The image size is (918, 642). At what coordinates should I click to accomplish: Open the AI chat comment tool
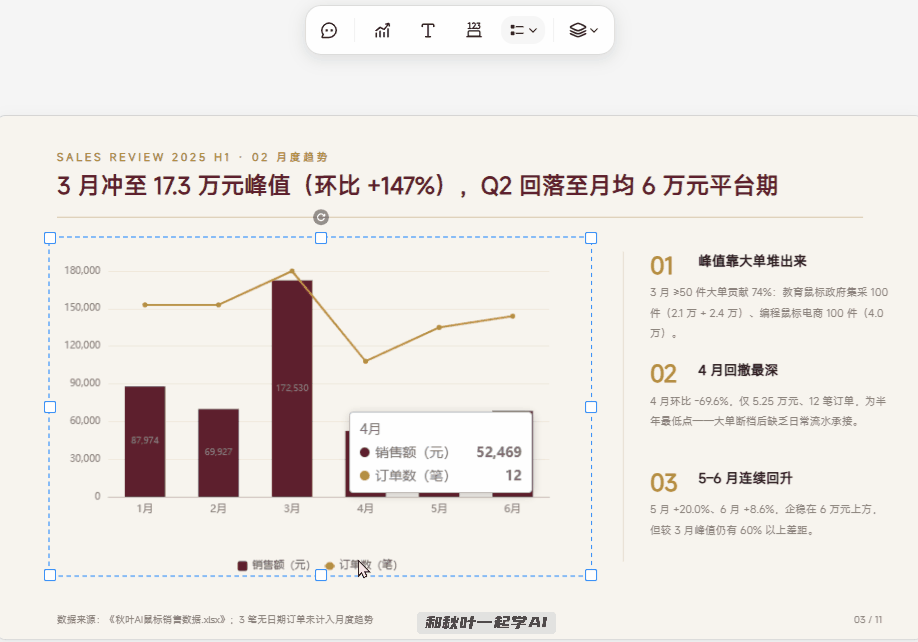(x=329, y=30)
